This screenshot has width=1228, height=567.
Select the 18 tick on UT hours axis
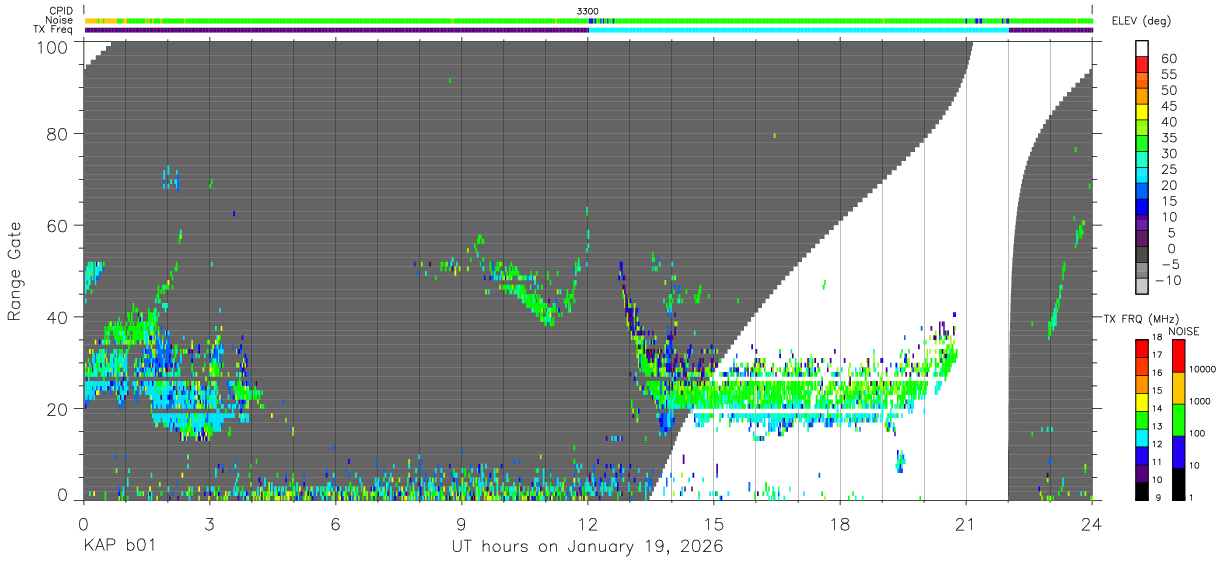point(840,524)
